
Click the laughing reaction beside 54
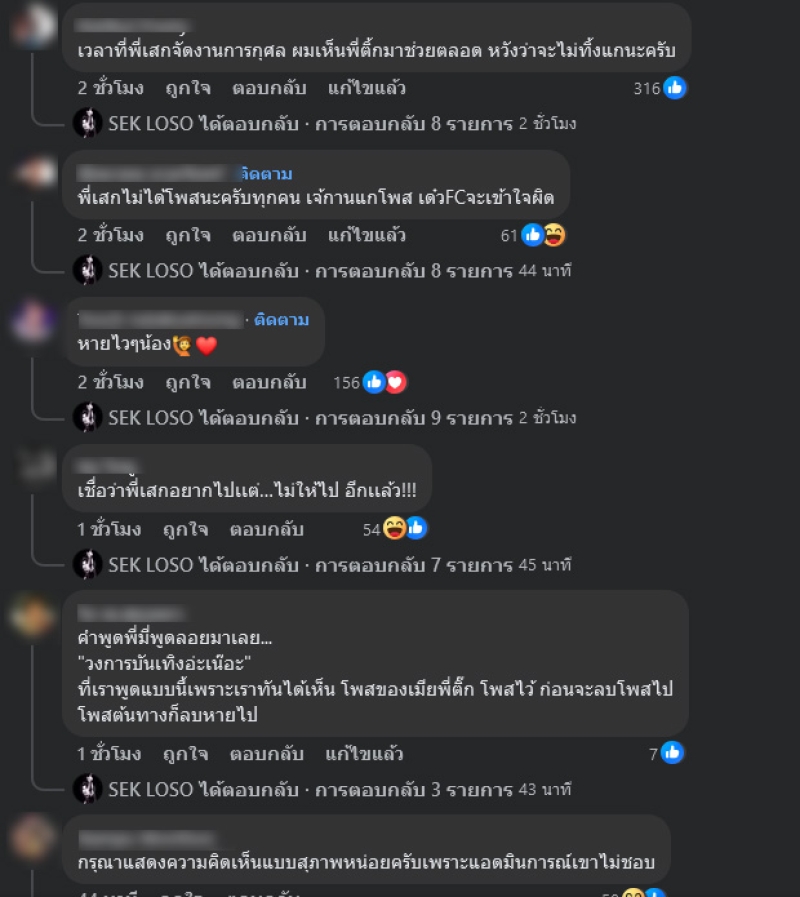pos(394,528)
